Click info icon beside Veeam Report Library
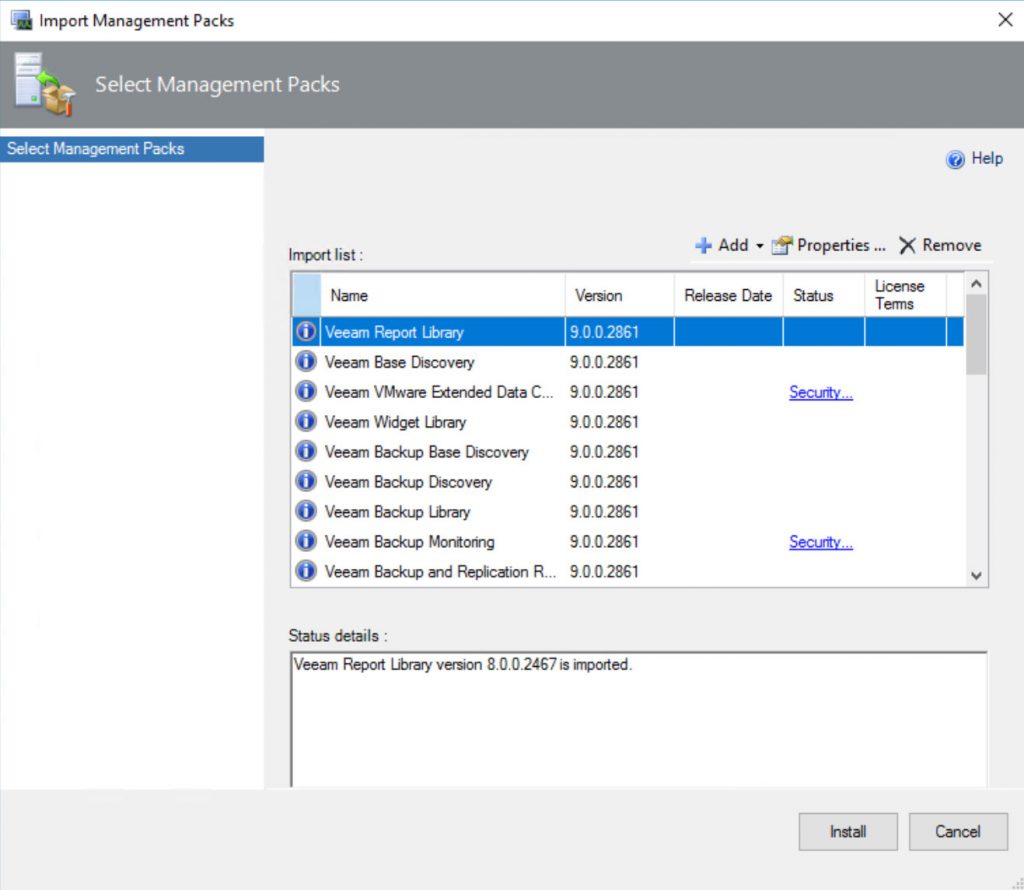The image size is (1024, 890). [x=306, y=332]
